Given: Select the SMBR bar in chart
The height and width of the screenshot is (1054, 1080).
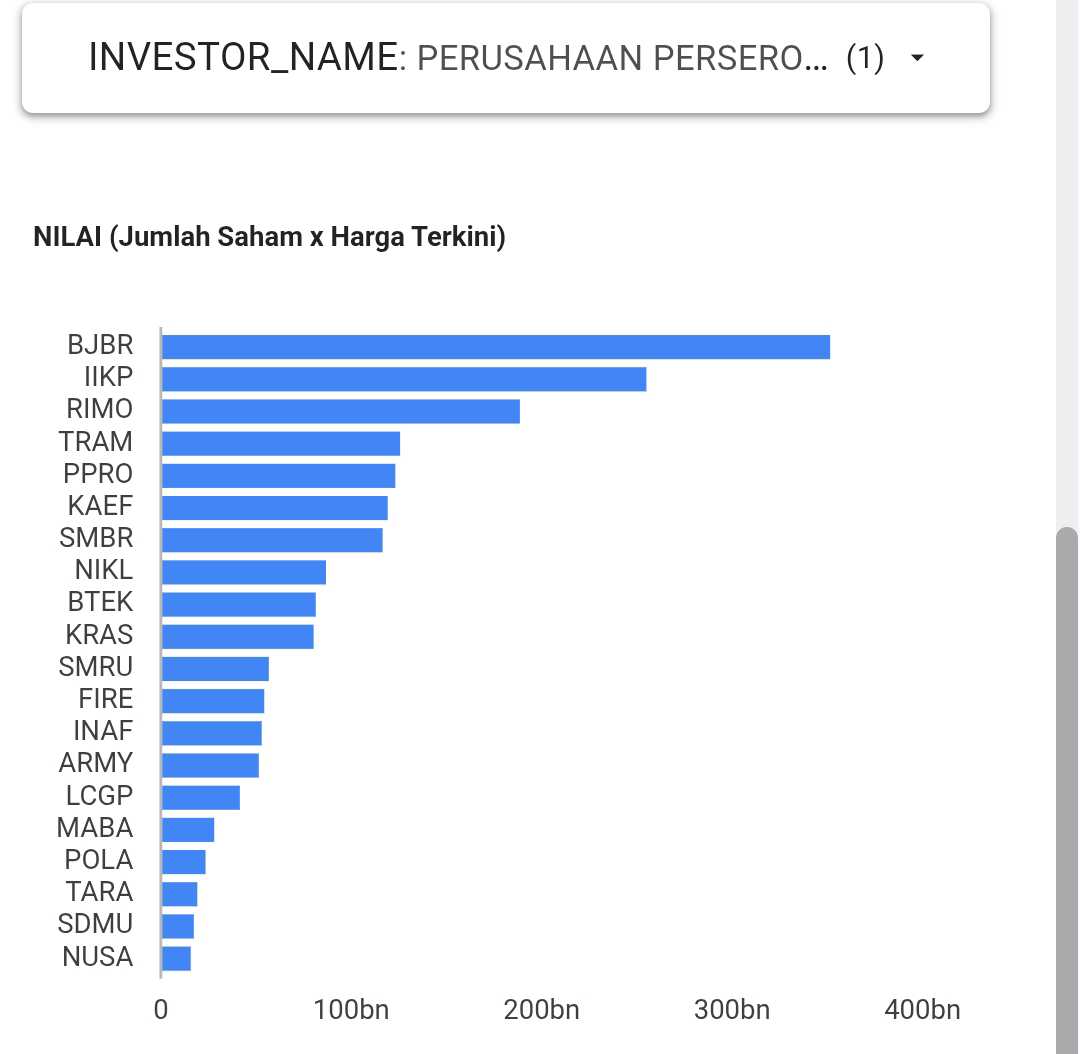Looking at the screenshot, I should point(272,540).
